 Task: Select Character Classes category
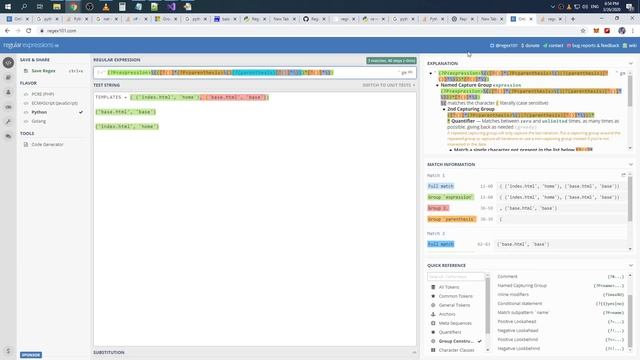click(x=456, y=350)
